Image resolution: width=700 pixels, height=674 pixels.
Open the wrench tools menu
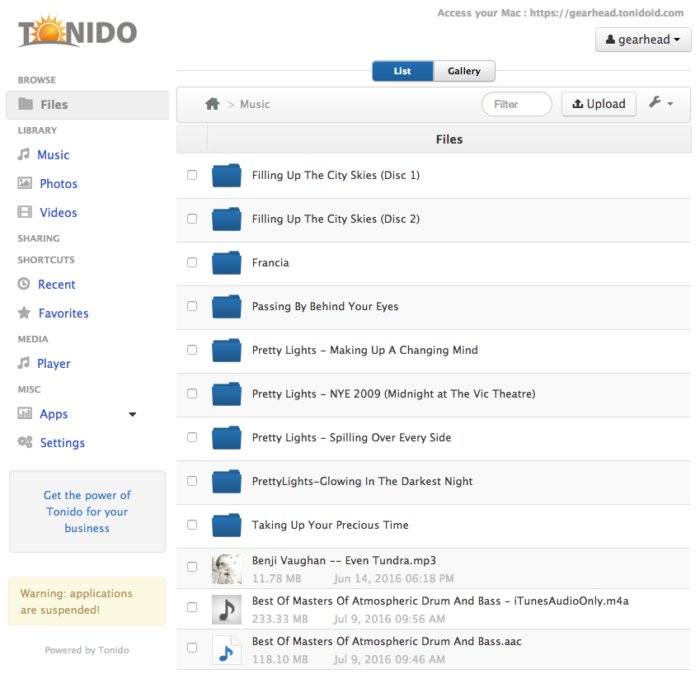pyautogui.click(x=661, y=103)
